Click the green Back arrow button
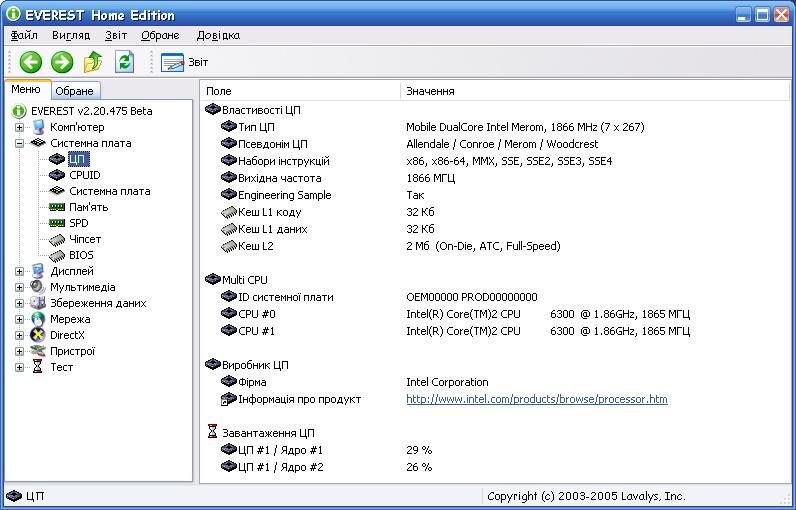The image size is (796, 510). (x=30, y=62)
